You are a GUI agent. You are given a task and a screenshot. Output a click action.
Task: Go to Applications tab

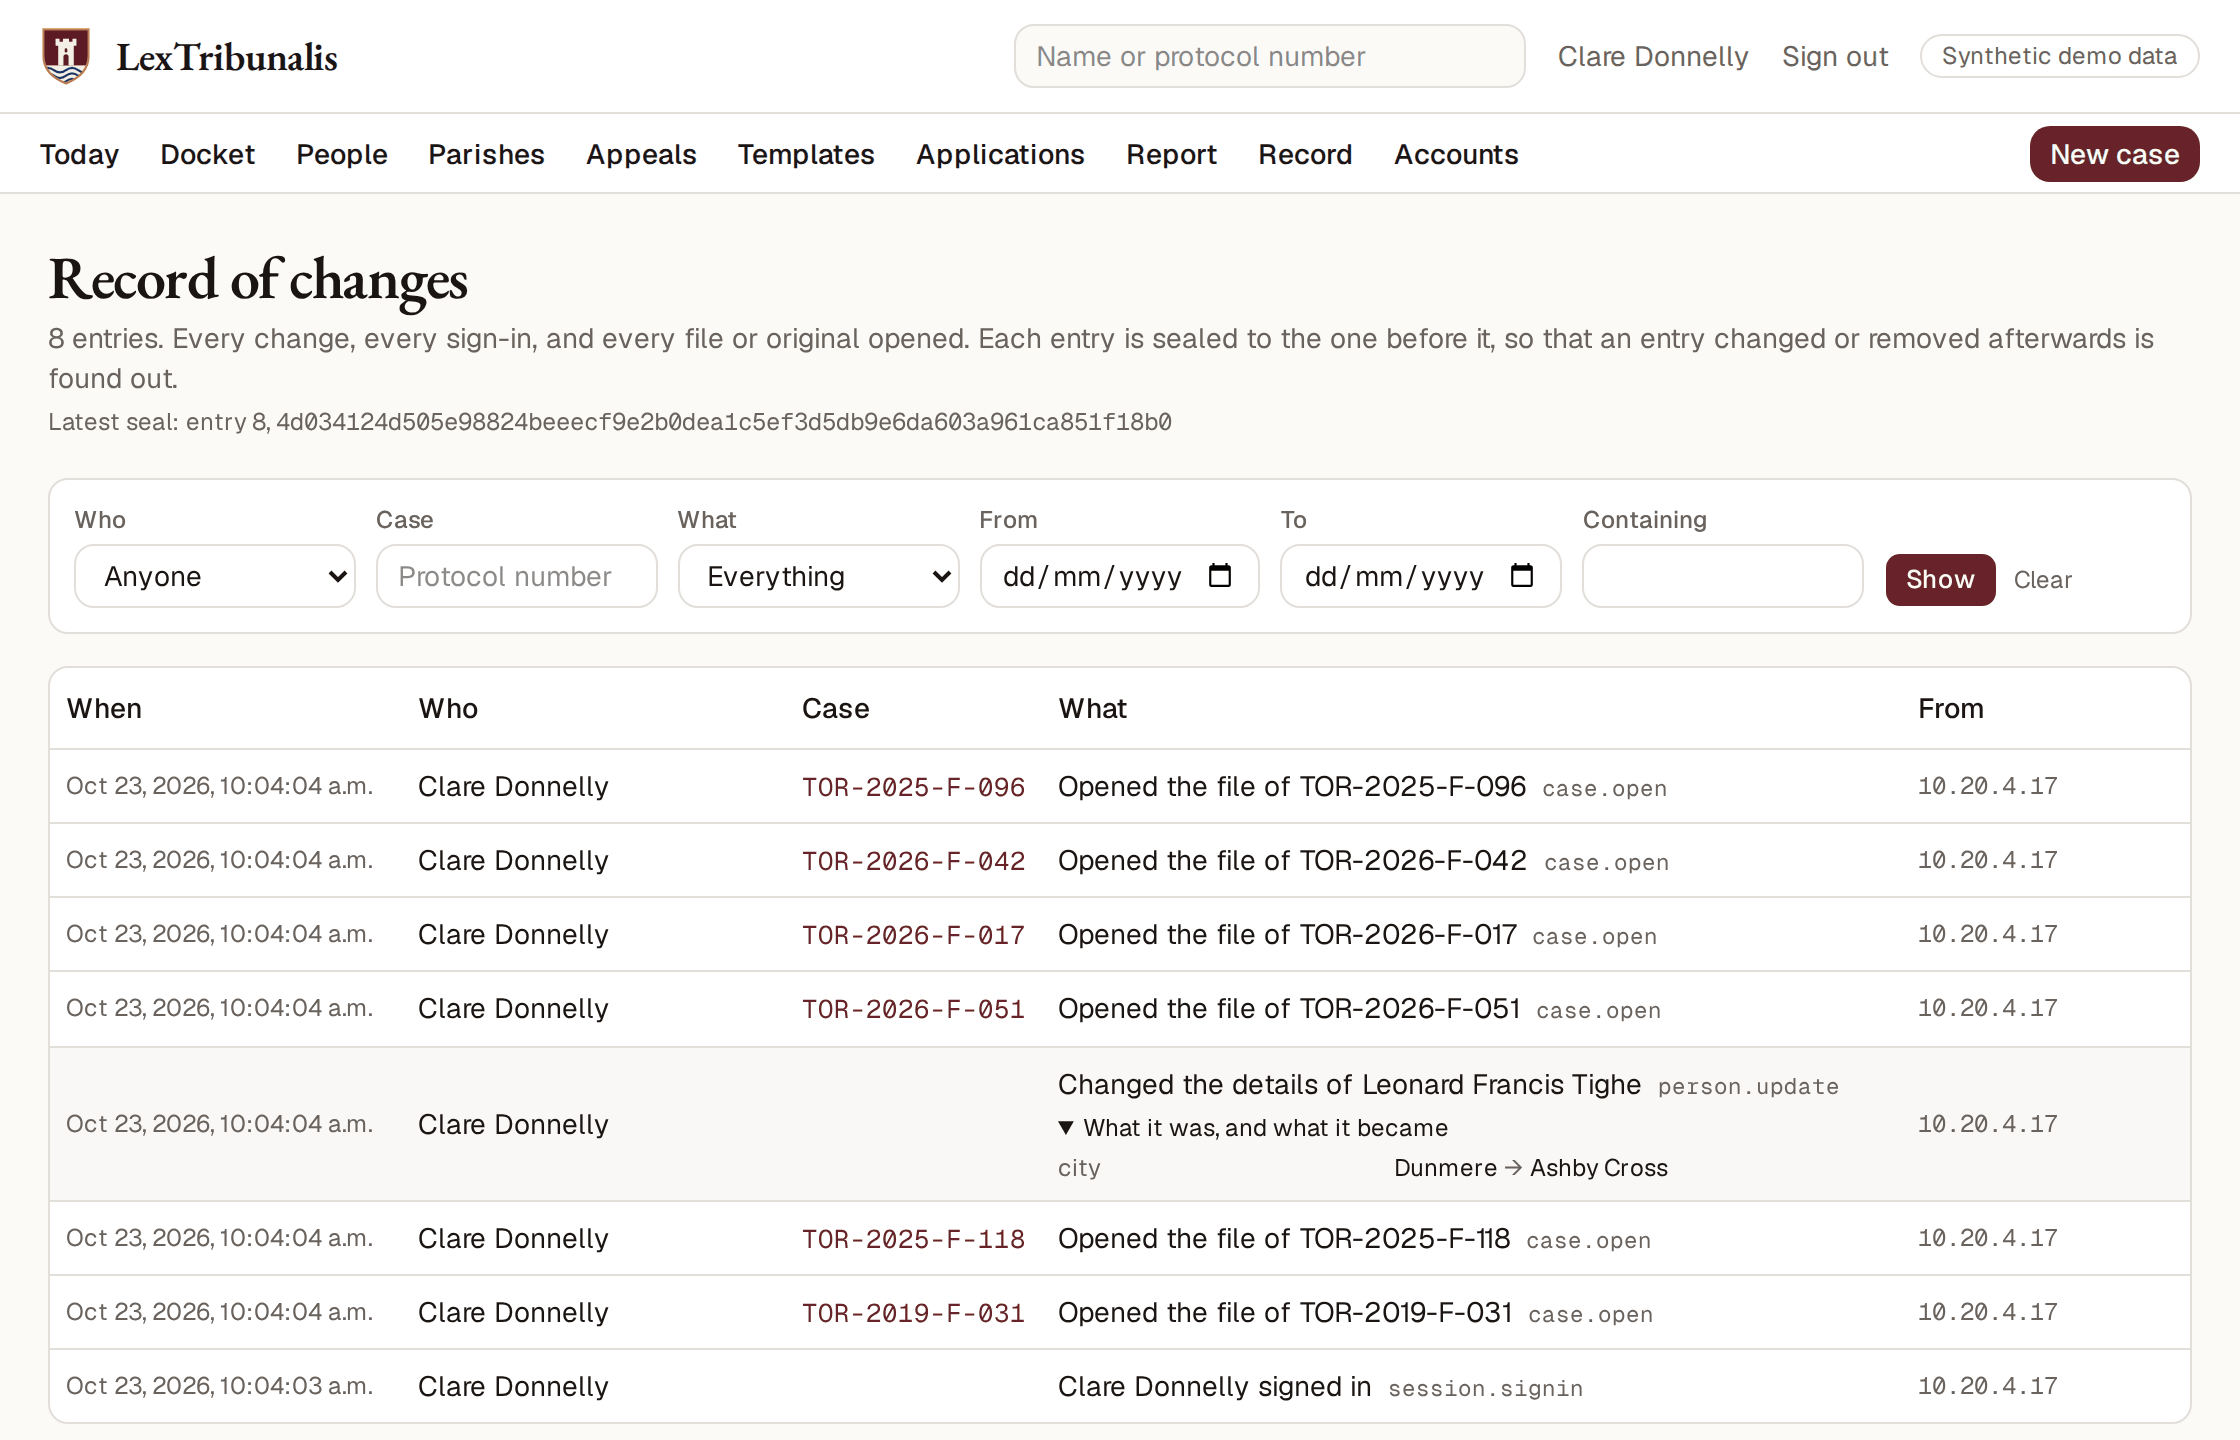(1000, 154)
